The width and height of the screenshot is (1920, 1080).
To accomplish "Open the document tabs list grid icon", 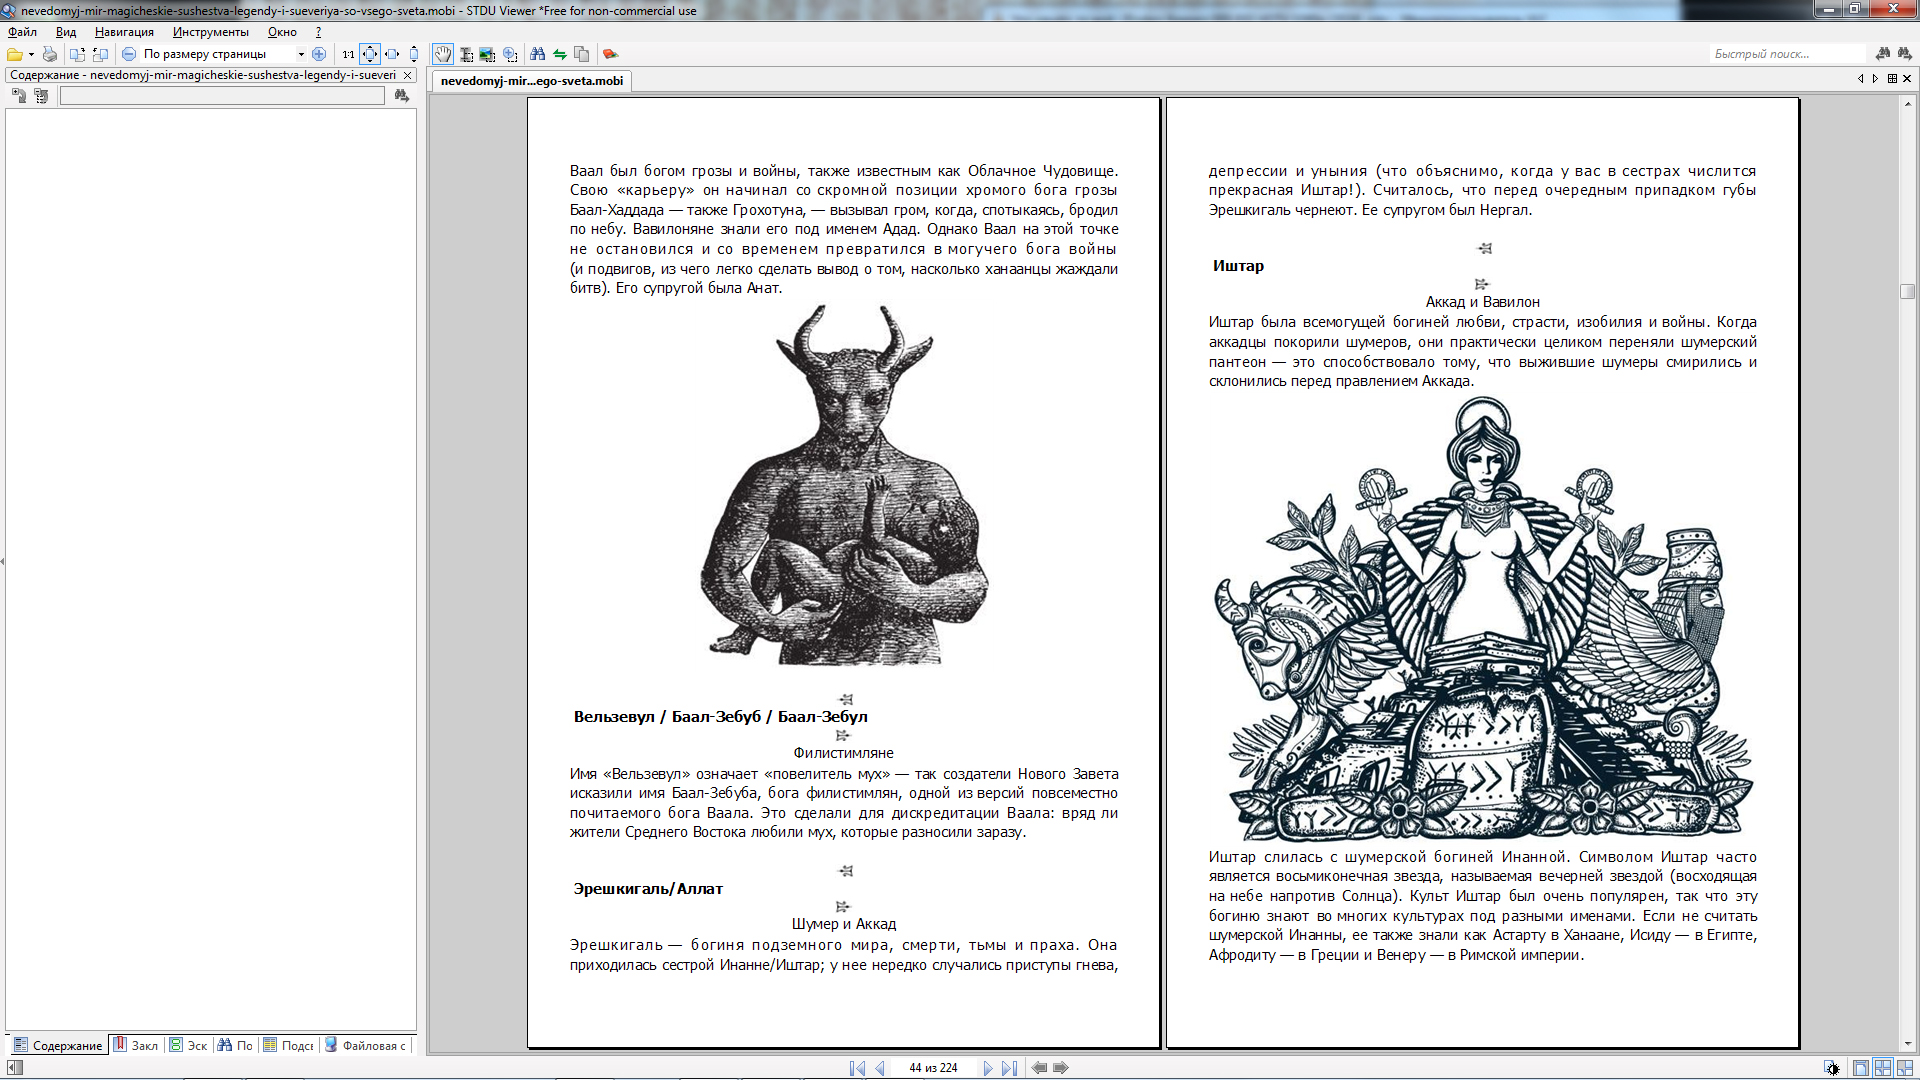I will pos(1892,78).
